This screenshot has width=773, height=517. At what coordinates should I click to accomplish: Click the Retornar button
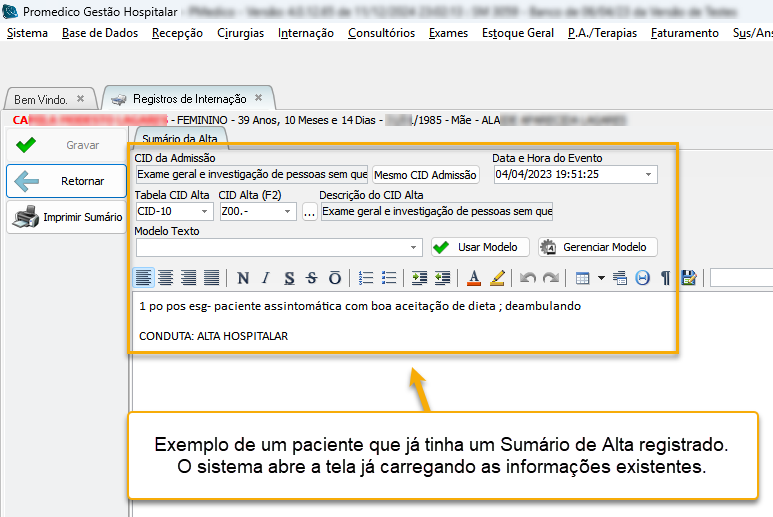coord(69,181)
